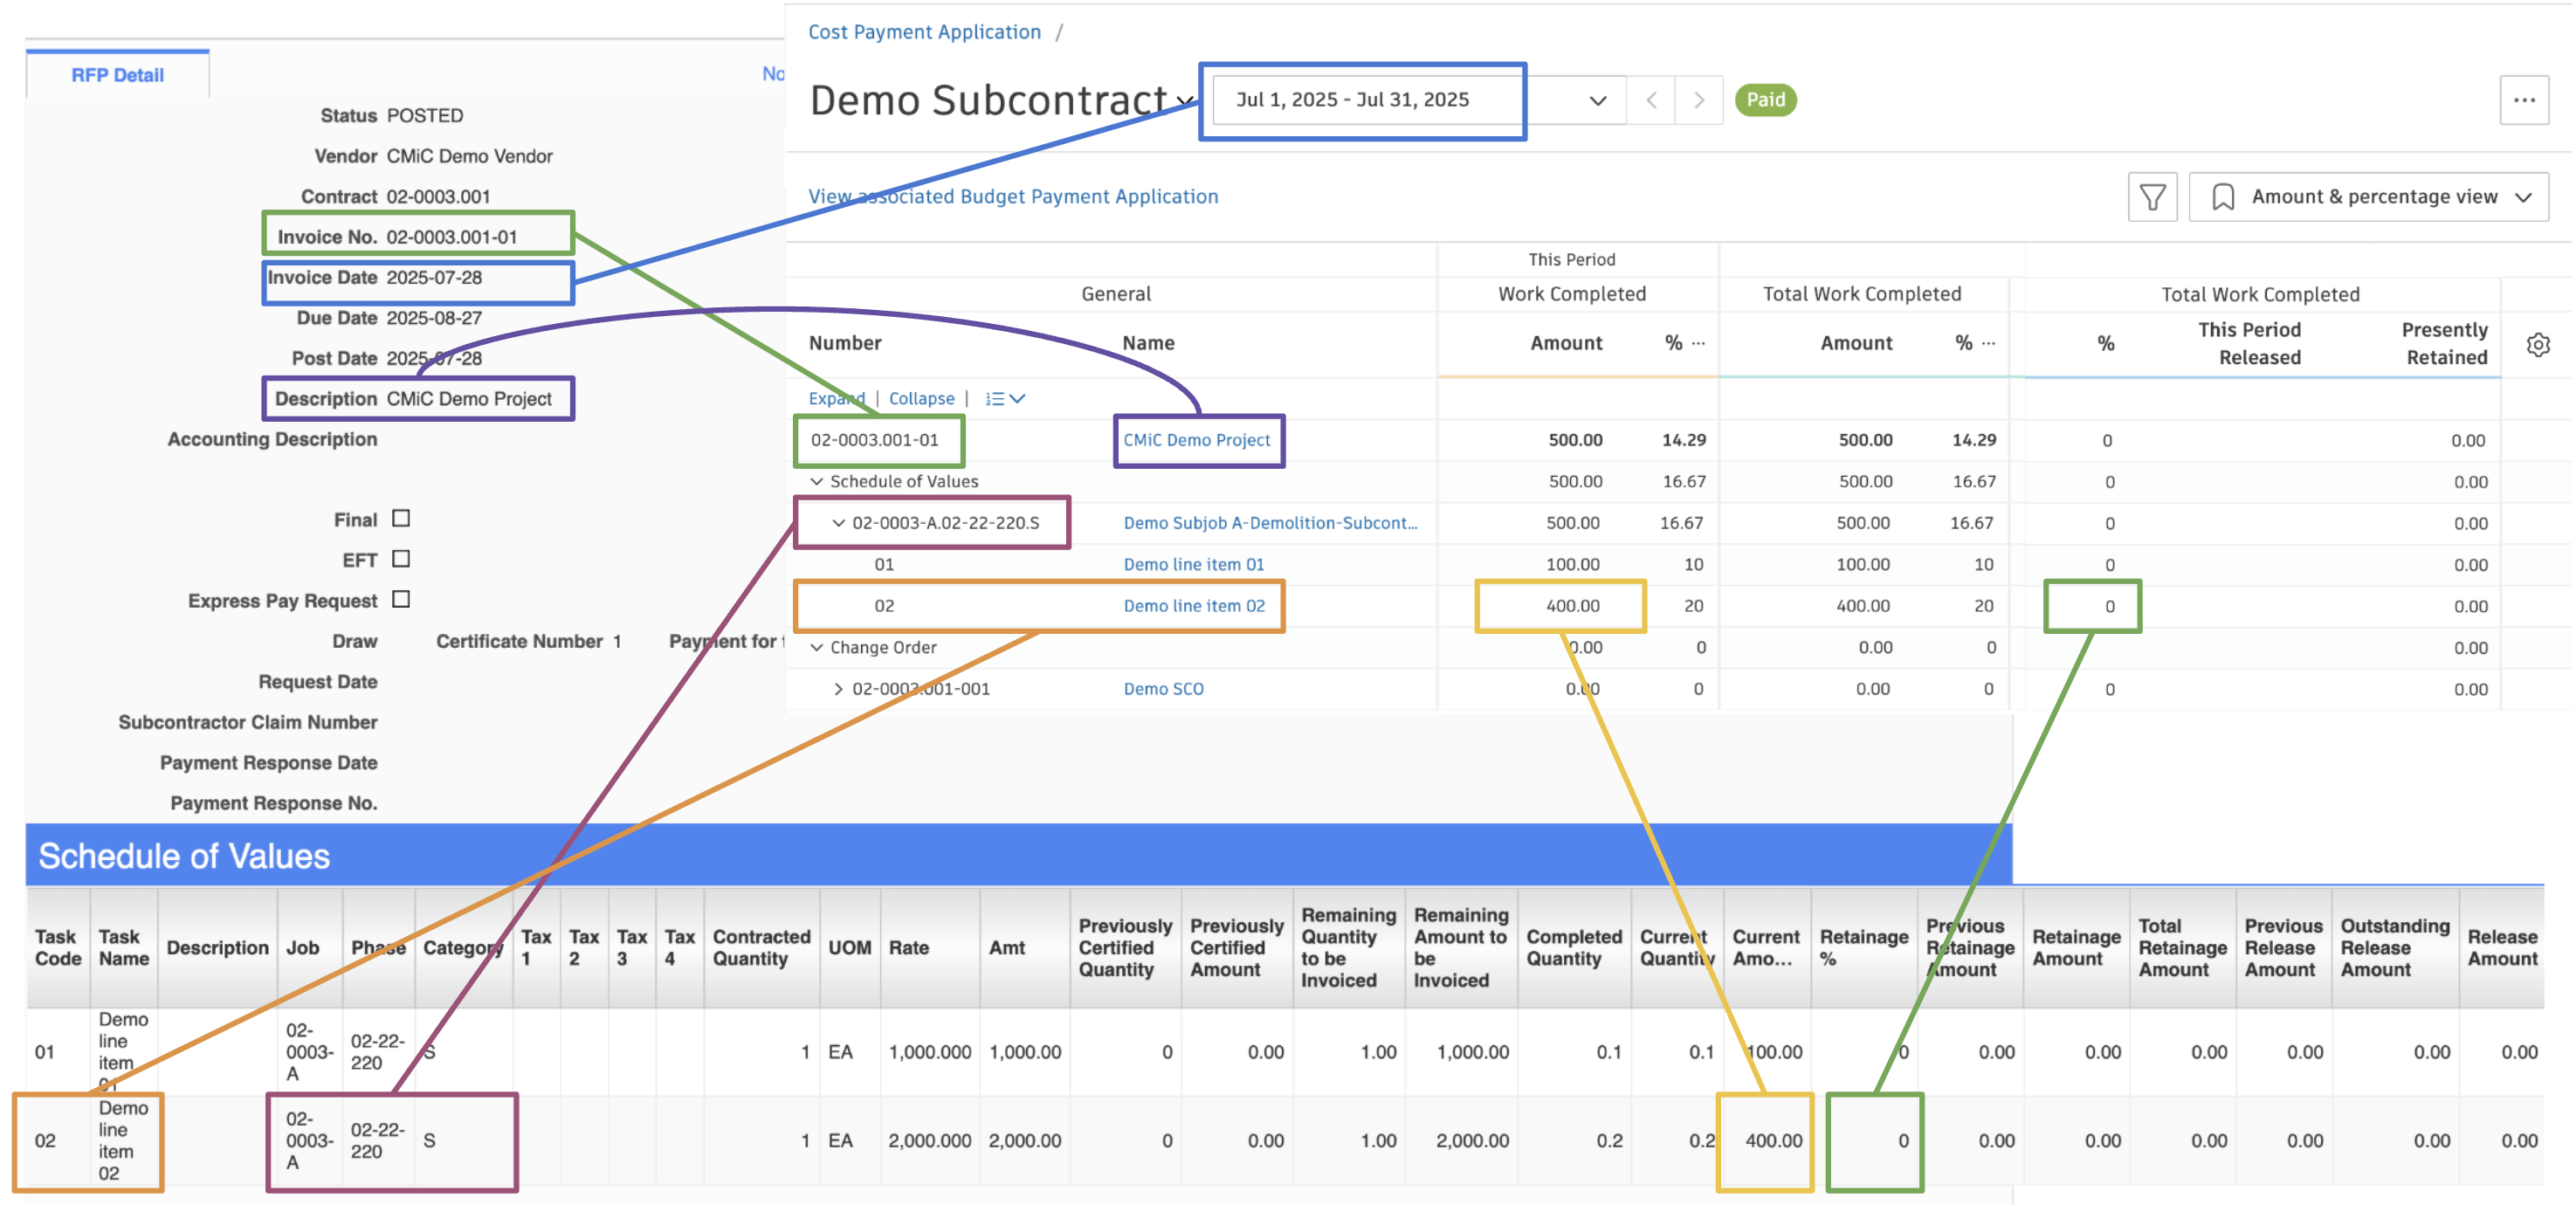Click the Contracted Quantity column header

click(x=761, y=948)
